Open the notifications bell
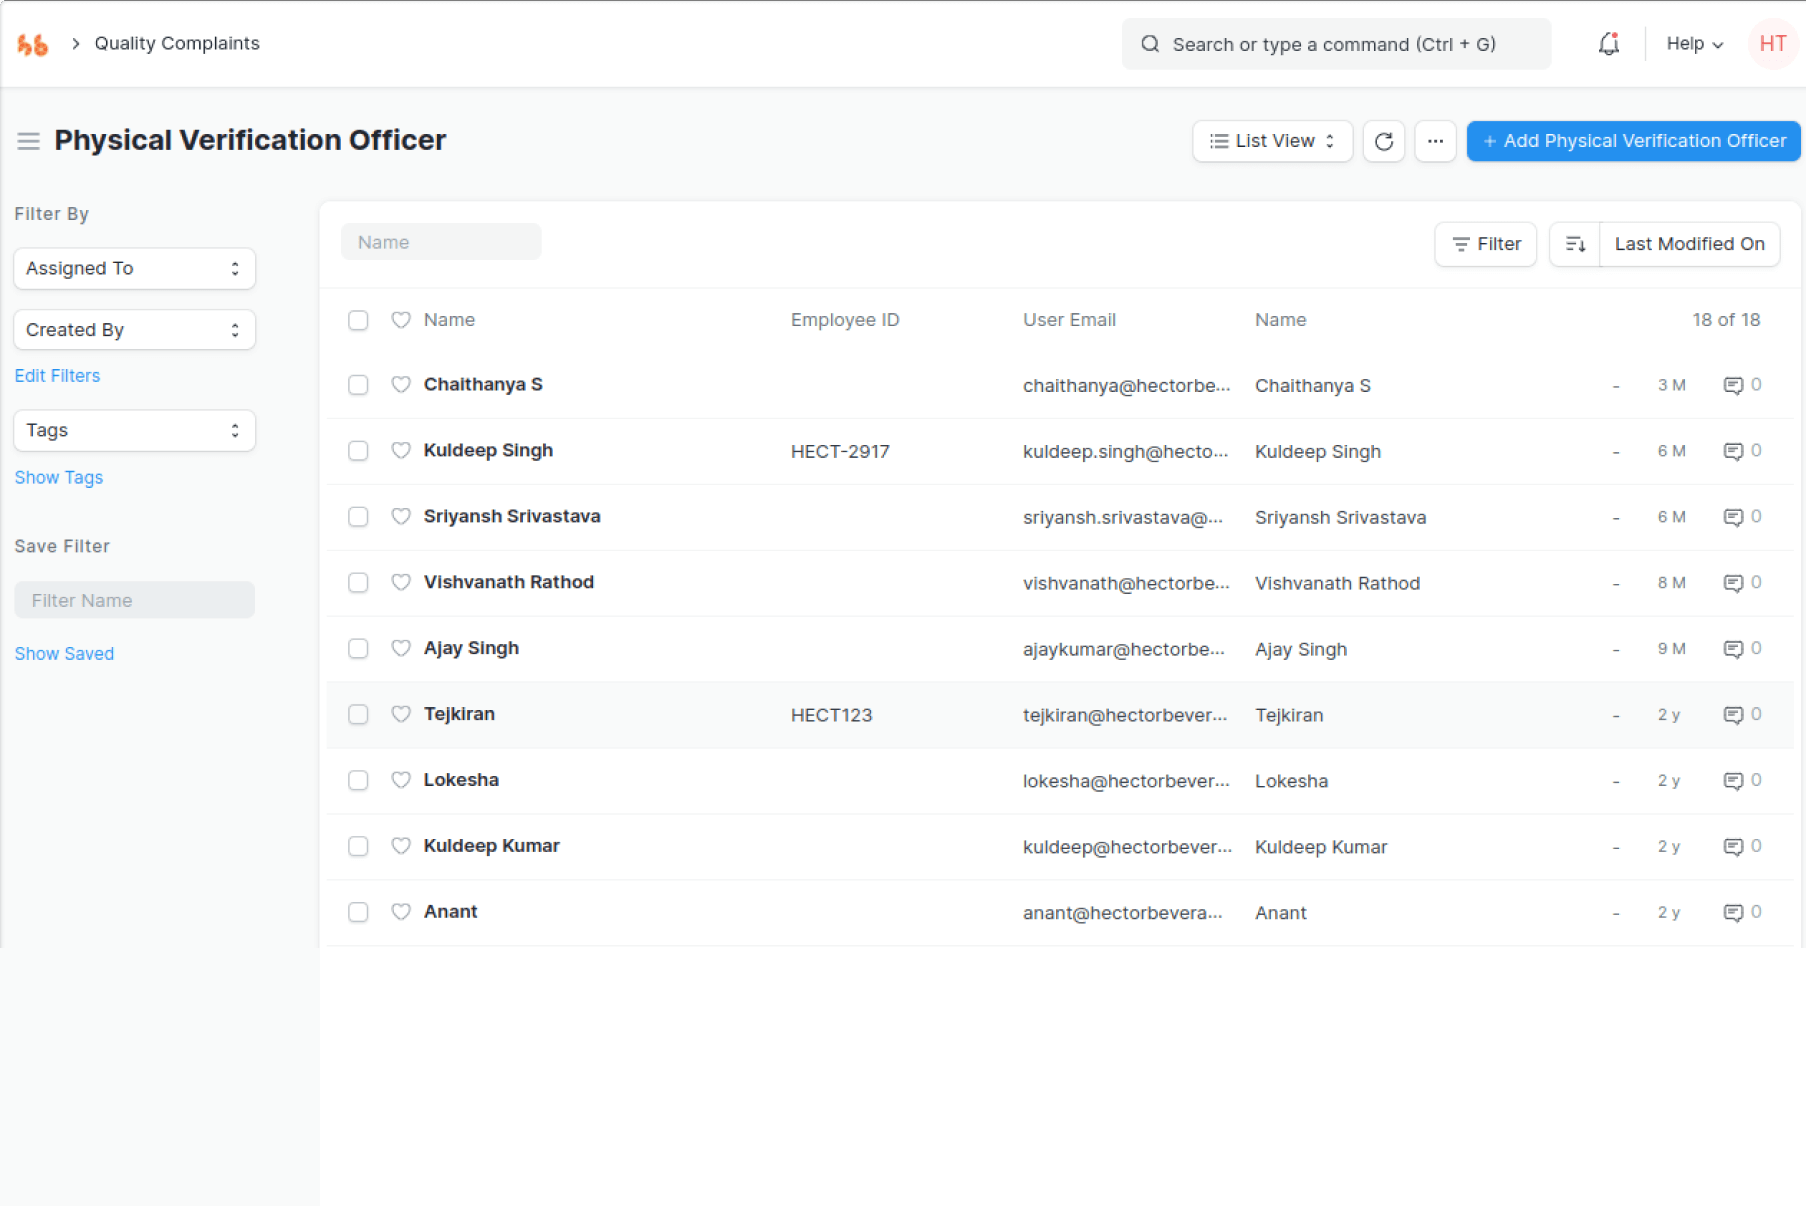This screenshot has width=1806, height=1206. [1608, 44]
